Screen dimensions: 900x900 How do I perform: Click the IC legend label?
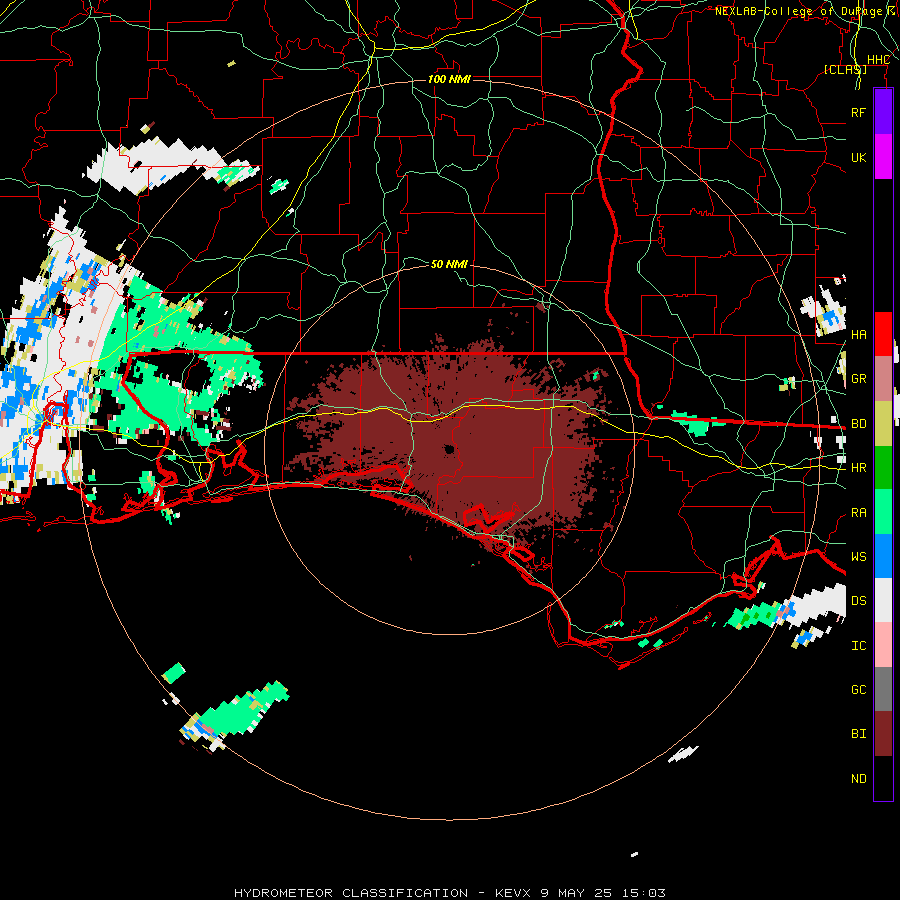858,646
